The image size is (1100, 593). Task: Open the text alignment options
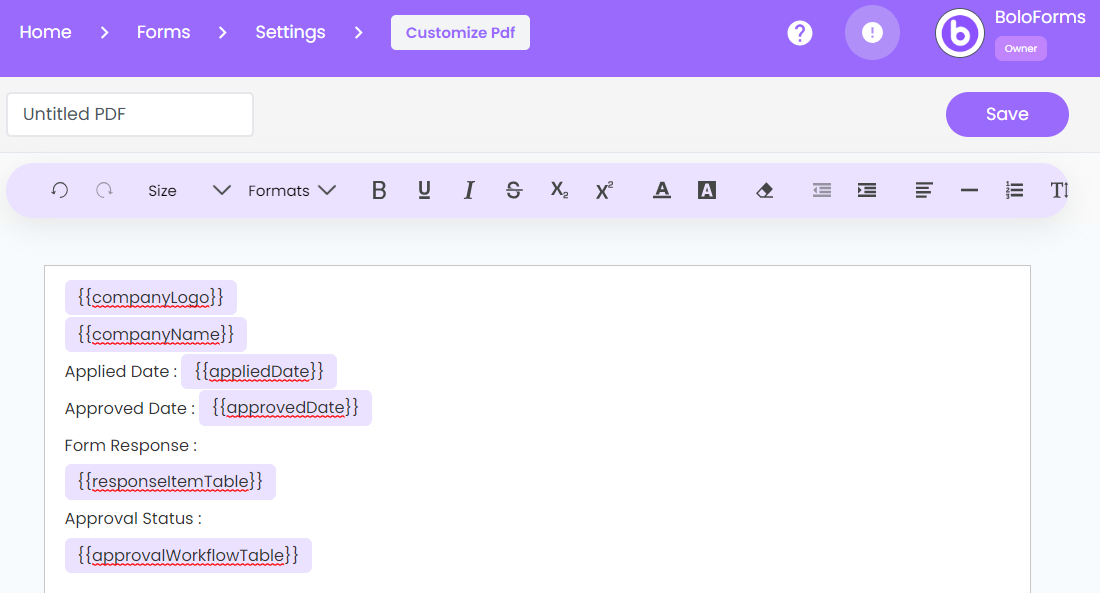pos(923,190)
